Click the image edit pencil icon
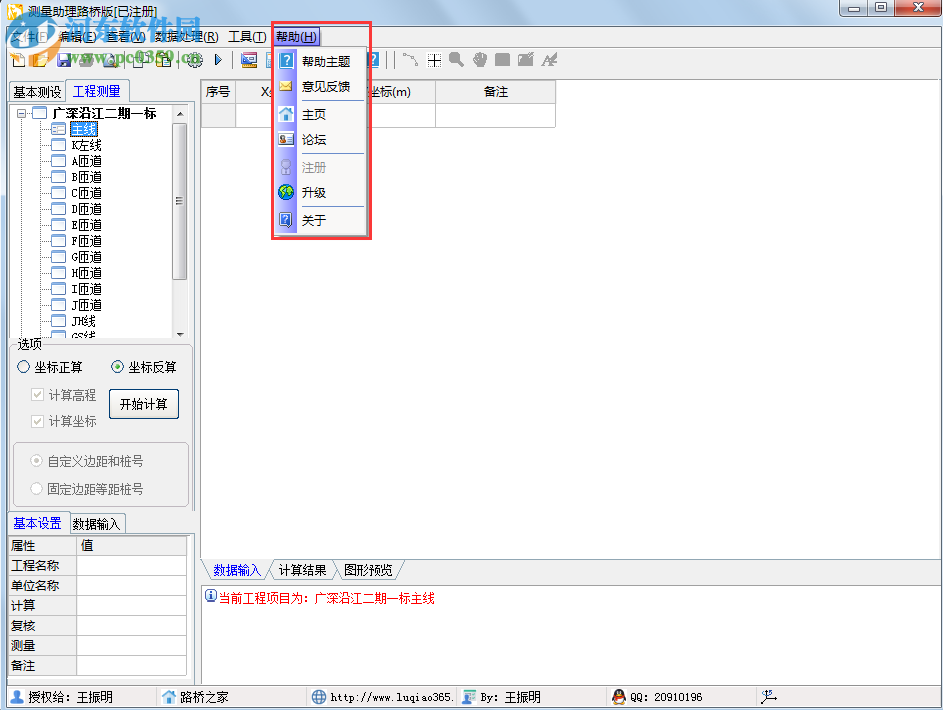This screenshot has height=710, width=943. [526, 60]
